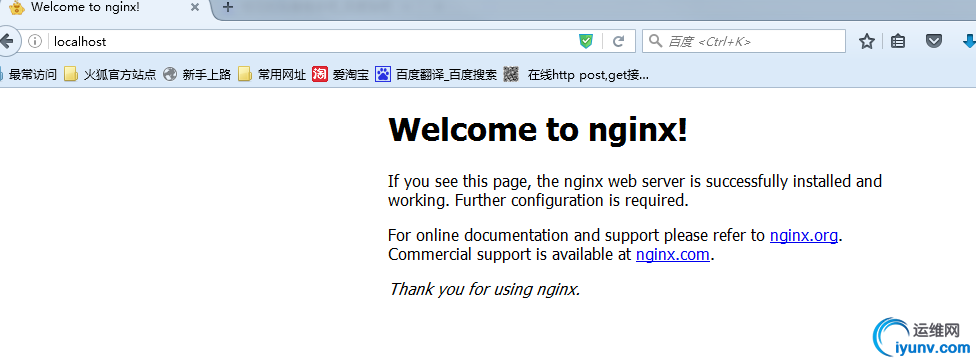The image size is (976, 364).
Task: Follow the nginx.org link
Action: point(804,236)
